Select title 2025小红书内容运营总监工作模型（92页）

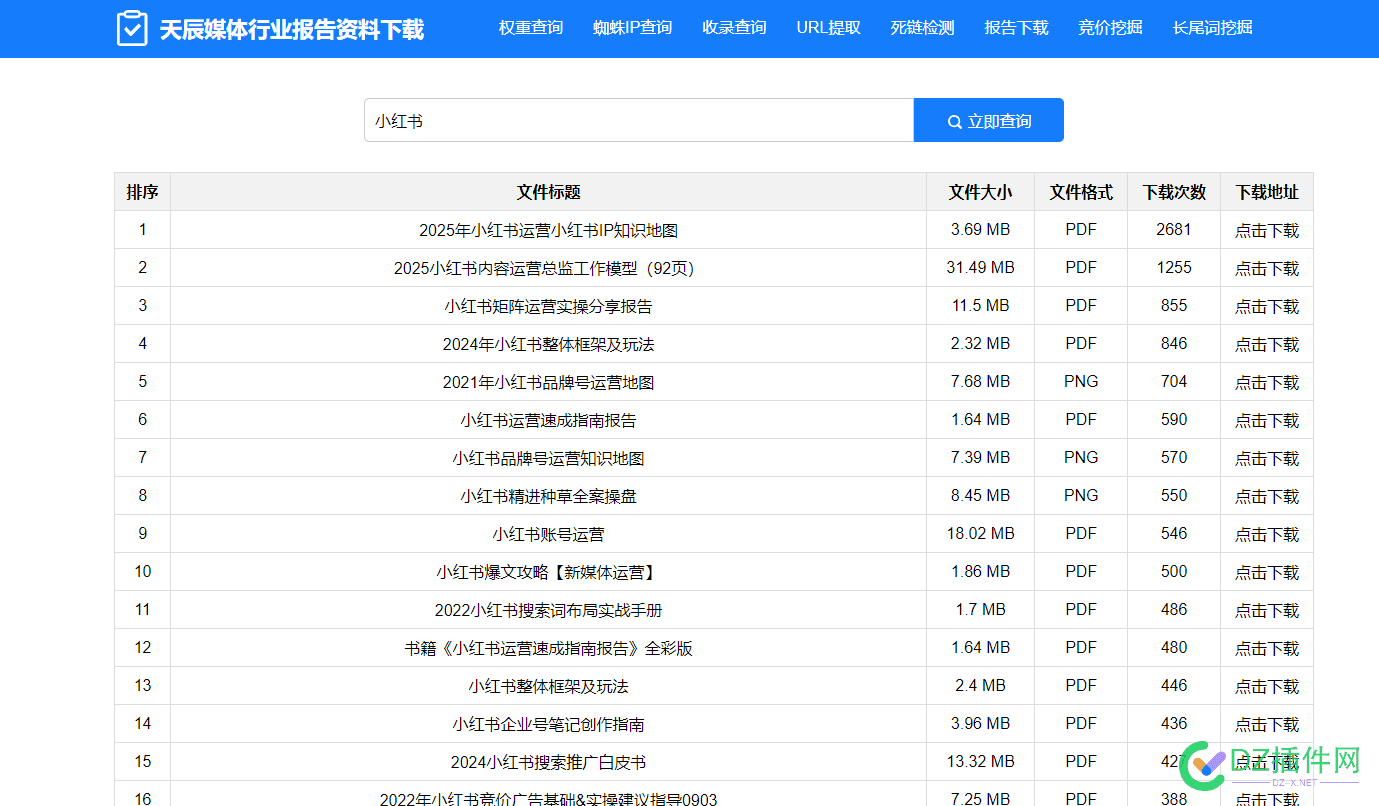point(549,268)
